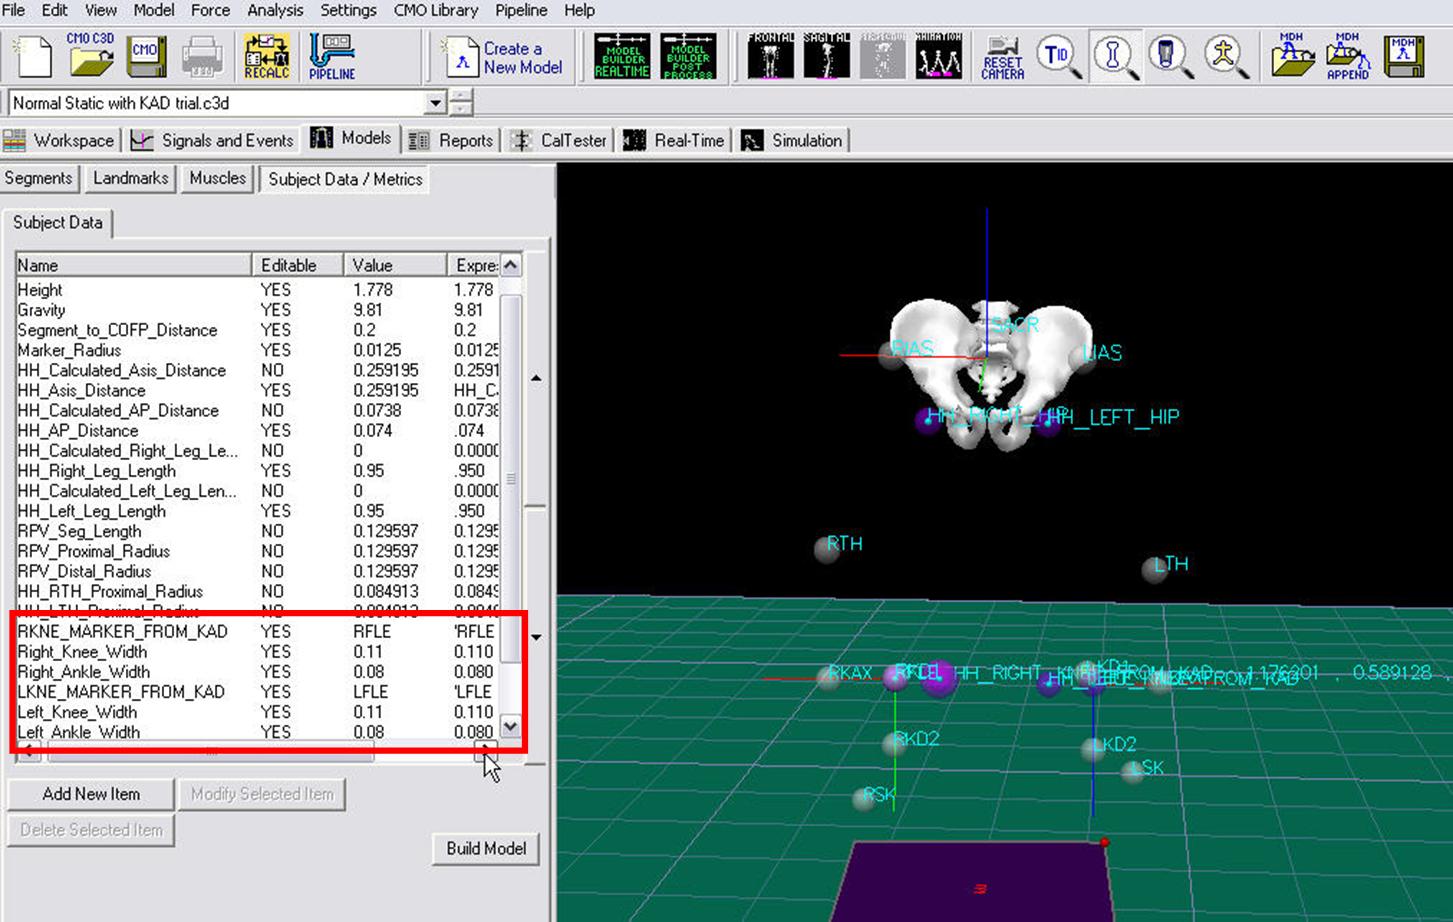Reset the camera
Screen dimensions: 1453x922
[x=1002, y=58]
